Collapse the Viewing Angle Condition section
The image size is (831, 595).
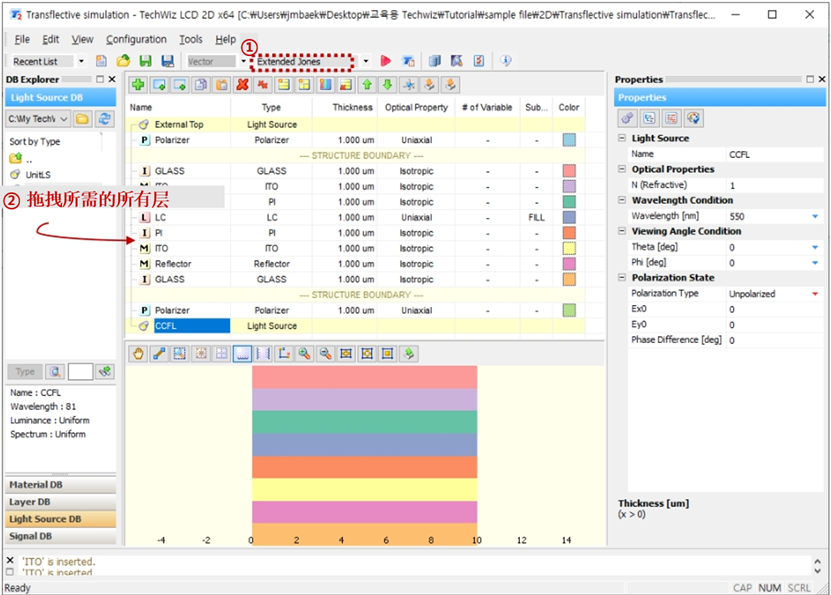coord(622,231)
